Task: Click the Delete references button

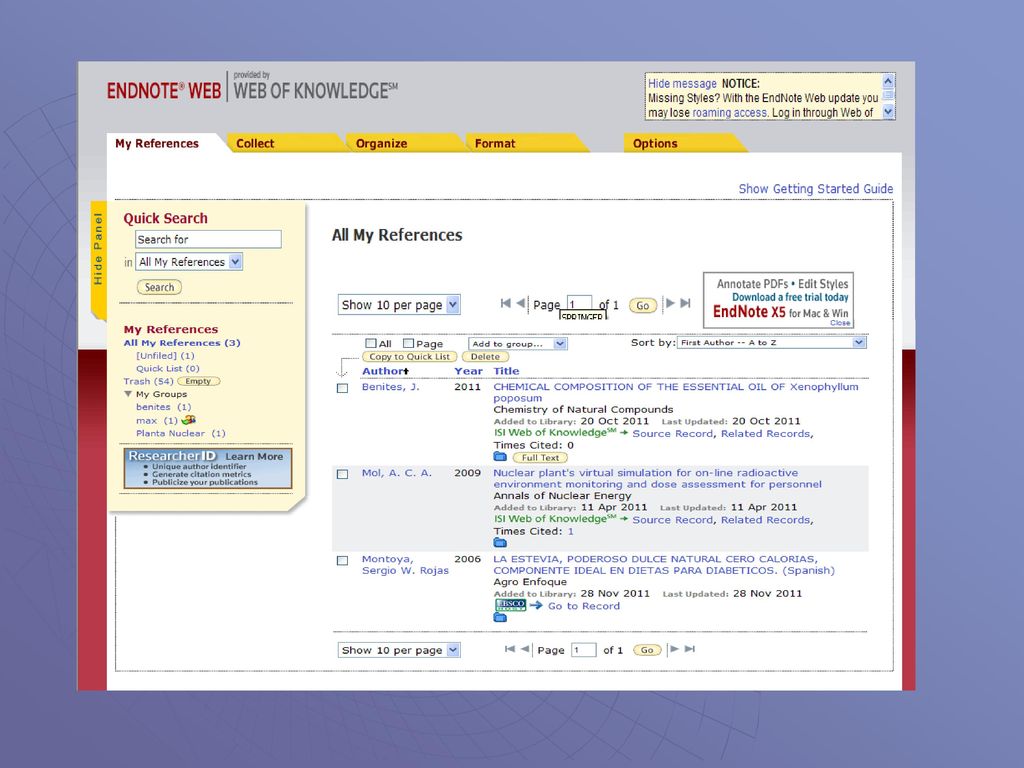Action: coord(485,357)
